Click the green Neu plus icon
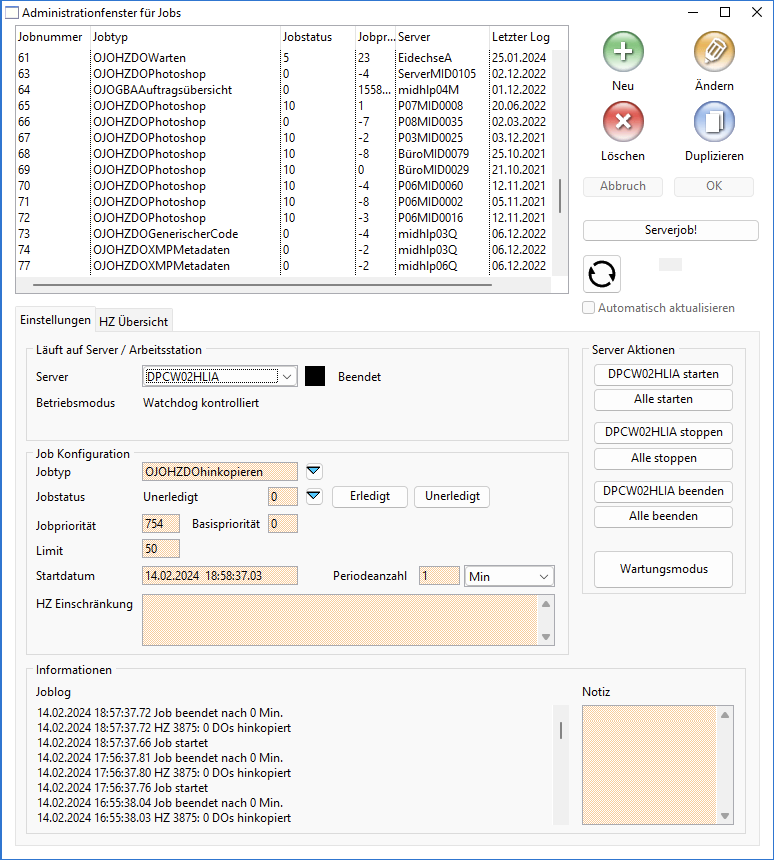 pos(623,51)
